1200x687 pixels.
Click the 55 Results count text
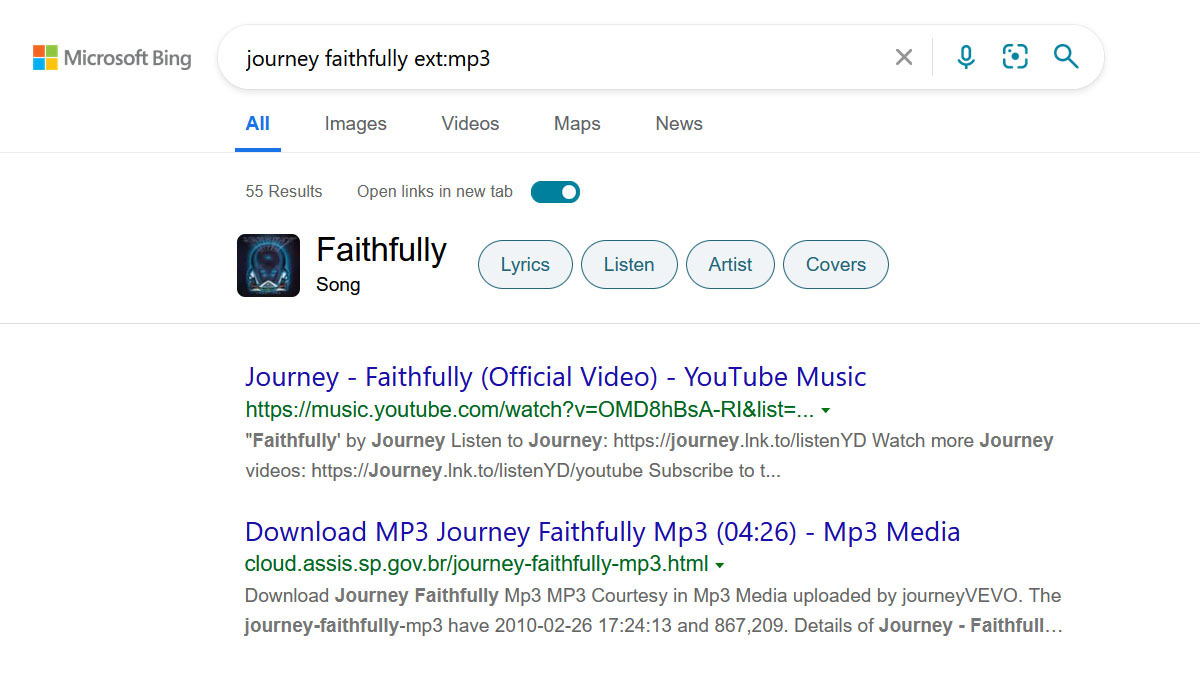(x=284, y=191)
